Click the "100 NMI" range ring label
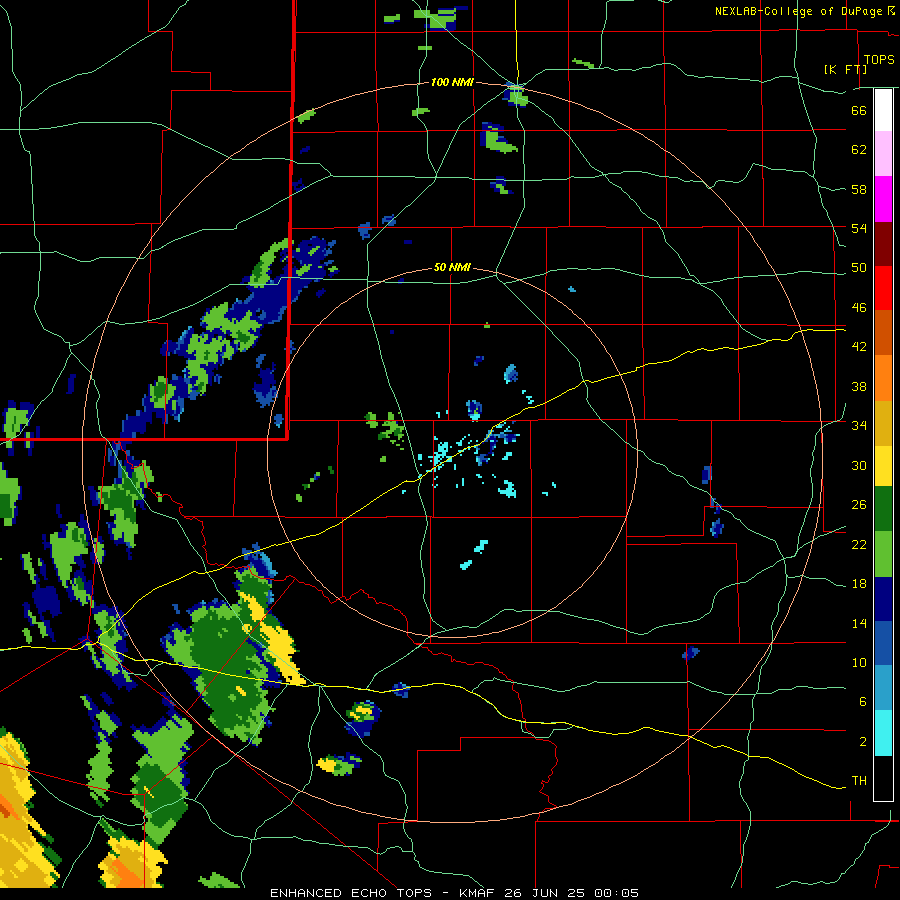 click(x=452, y=83)
